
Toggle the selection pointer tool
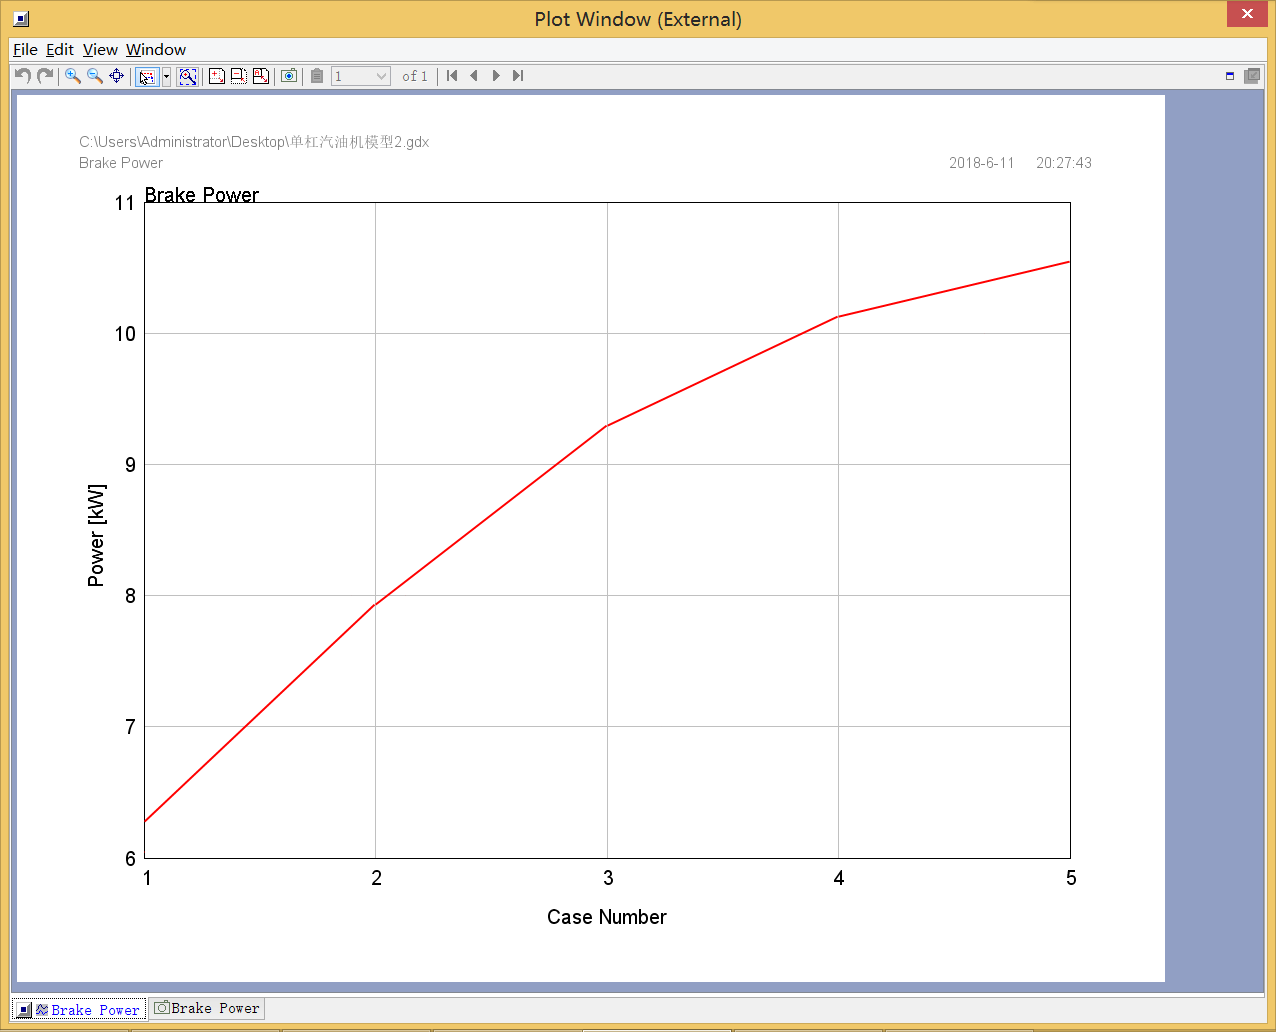(147, 77)
